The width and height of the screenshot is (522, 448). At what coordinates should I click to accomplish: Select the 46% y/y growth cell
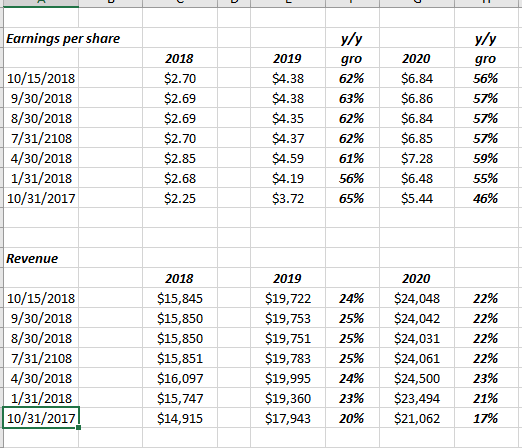(486, 198)
